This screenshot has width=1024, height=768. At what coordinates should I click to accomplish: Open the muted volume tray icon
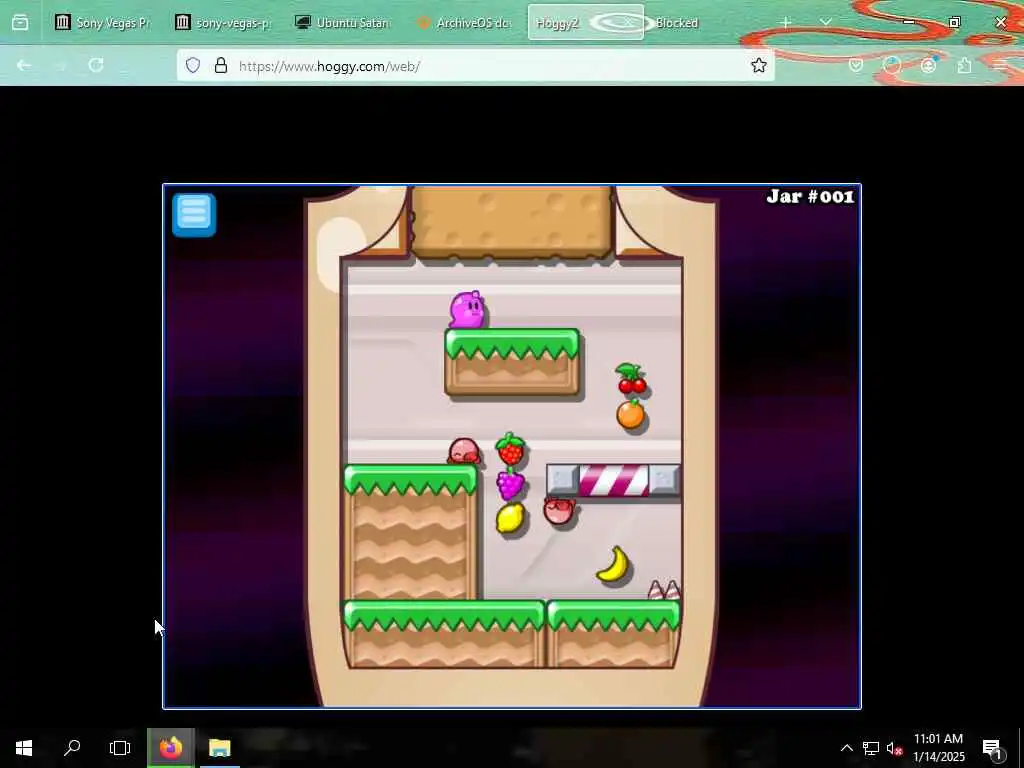[894, 748]
